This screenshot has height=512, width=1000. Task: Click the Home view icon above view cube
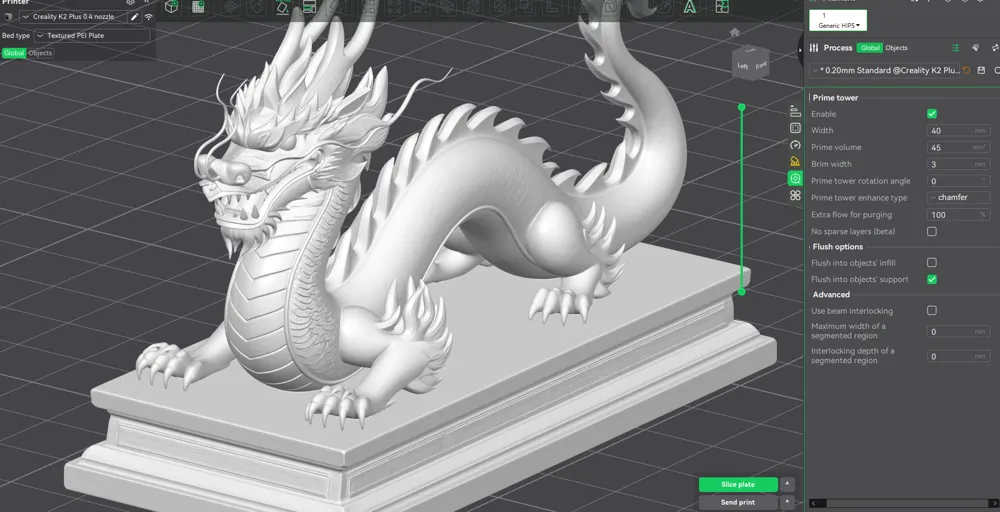pyautogui.click(x=735, y=32)
